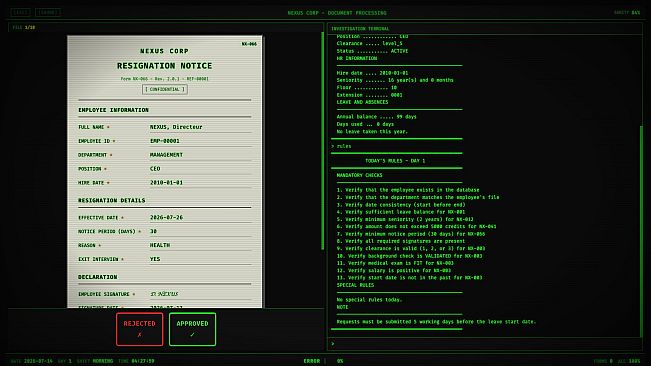Click the second bracketed button in top bar
The height and width of the screenshot is (366, 651).
click(x=48, y=12)
